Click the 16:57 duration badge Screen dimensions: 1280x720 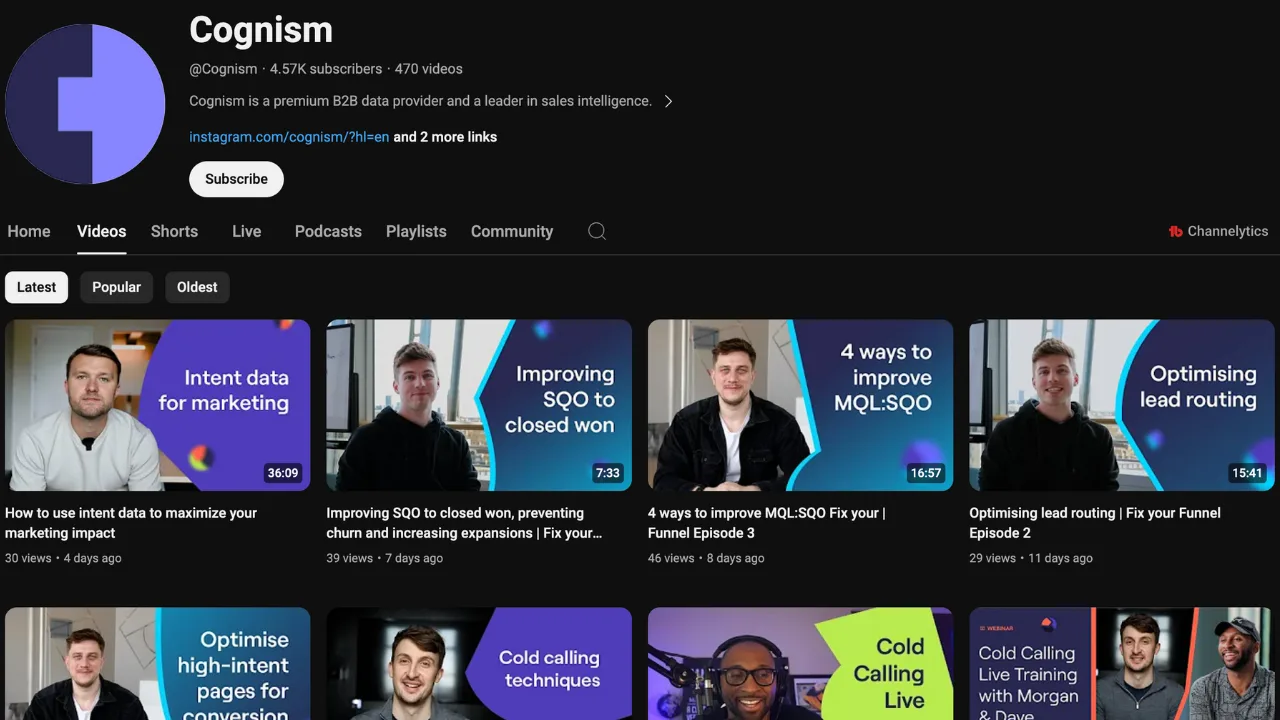click(926, 473)
